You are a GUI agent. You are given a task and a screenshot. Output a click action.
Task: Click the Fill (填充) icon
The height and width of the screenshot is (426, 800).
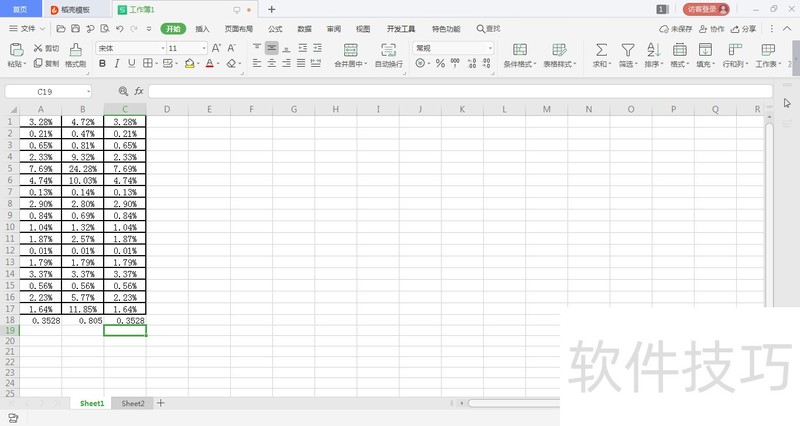pyautogui.click(x=705, y=49)
